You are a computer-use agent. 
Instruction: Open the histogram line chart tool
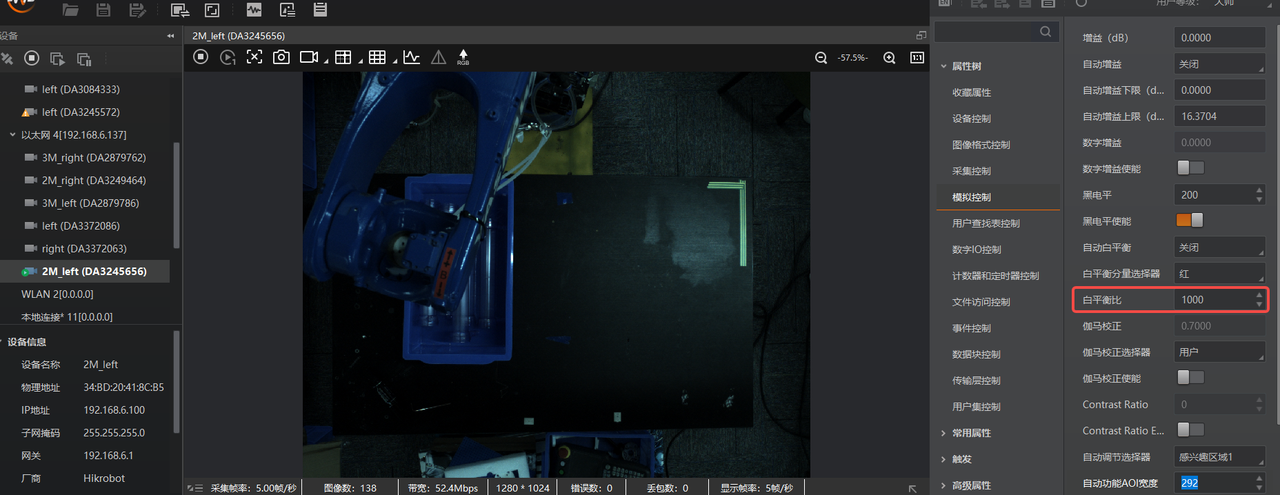coord(411,58)
